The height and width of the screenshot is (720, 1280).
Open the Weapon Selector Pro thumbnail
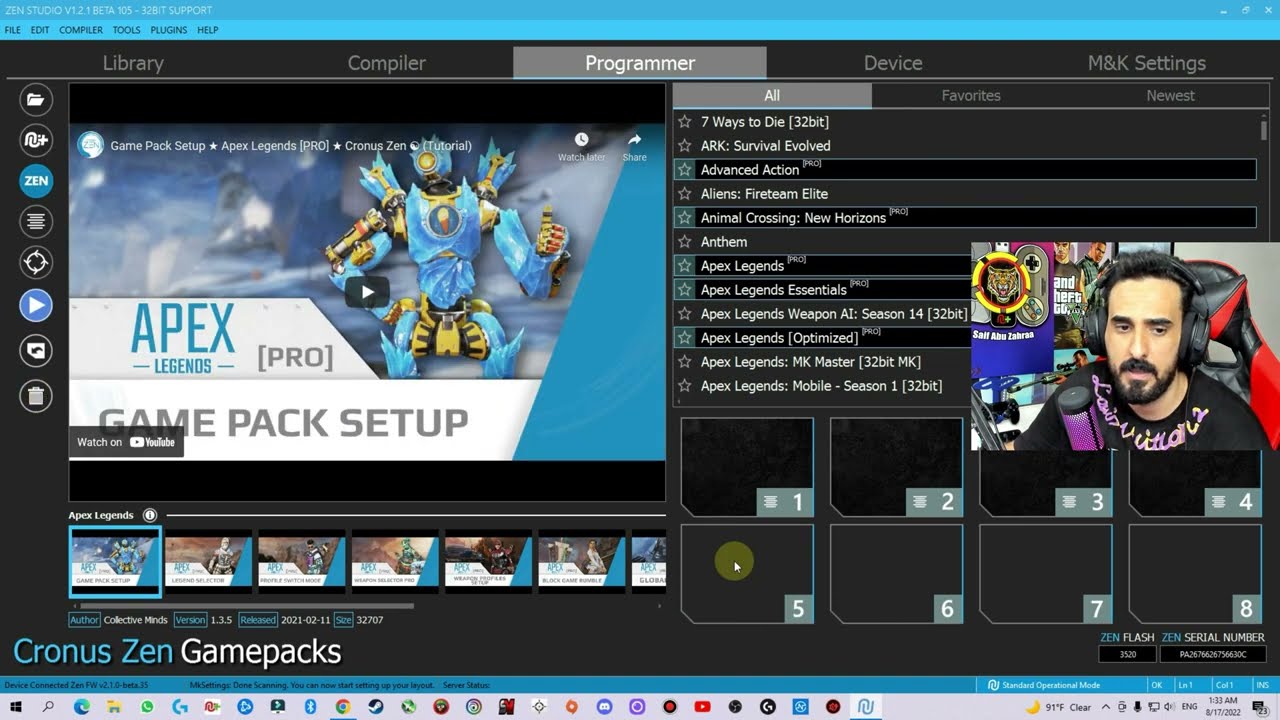coord(395,562)
